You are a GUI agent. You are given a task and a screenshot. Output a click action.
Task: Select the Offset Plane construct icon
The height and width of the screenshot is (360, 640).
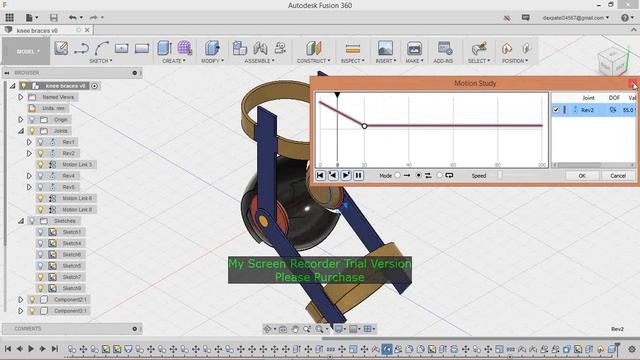[x=313, y=48]
